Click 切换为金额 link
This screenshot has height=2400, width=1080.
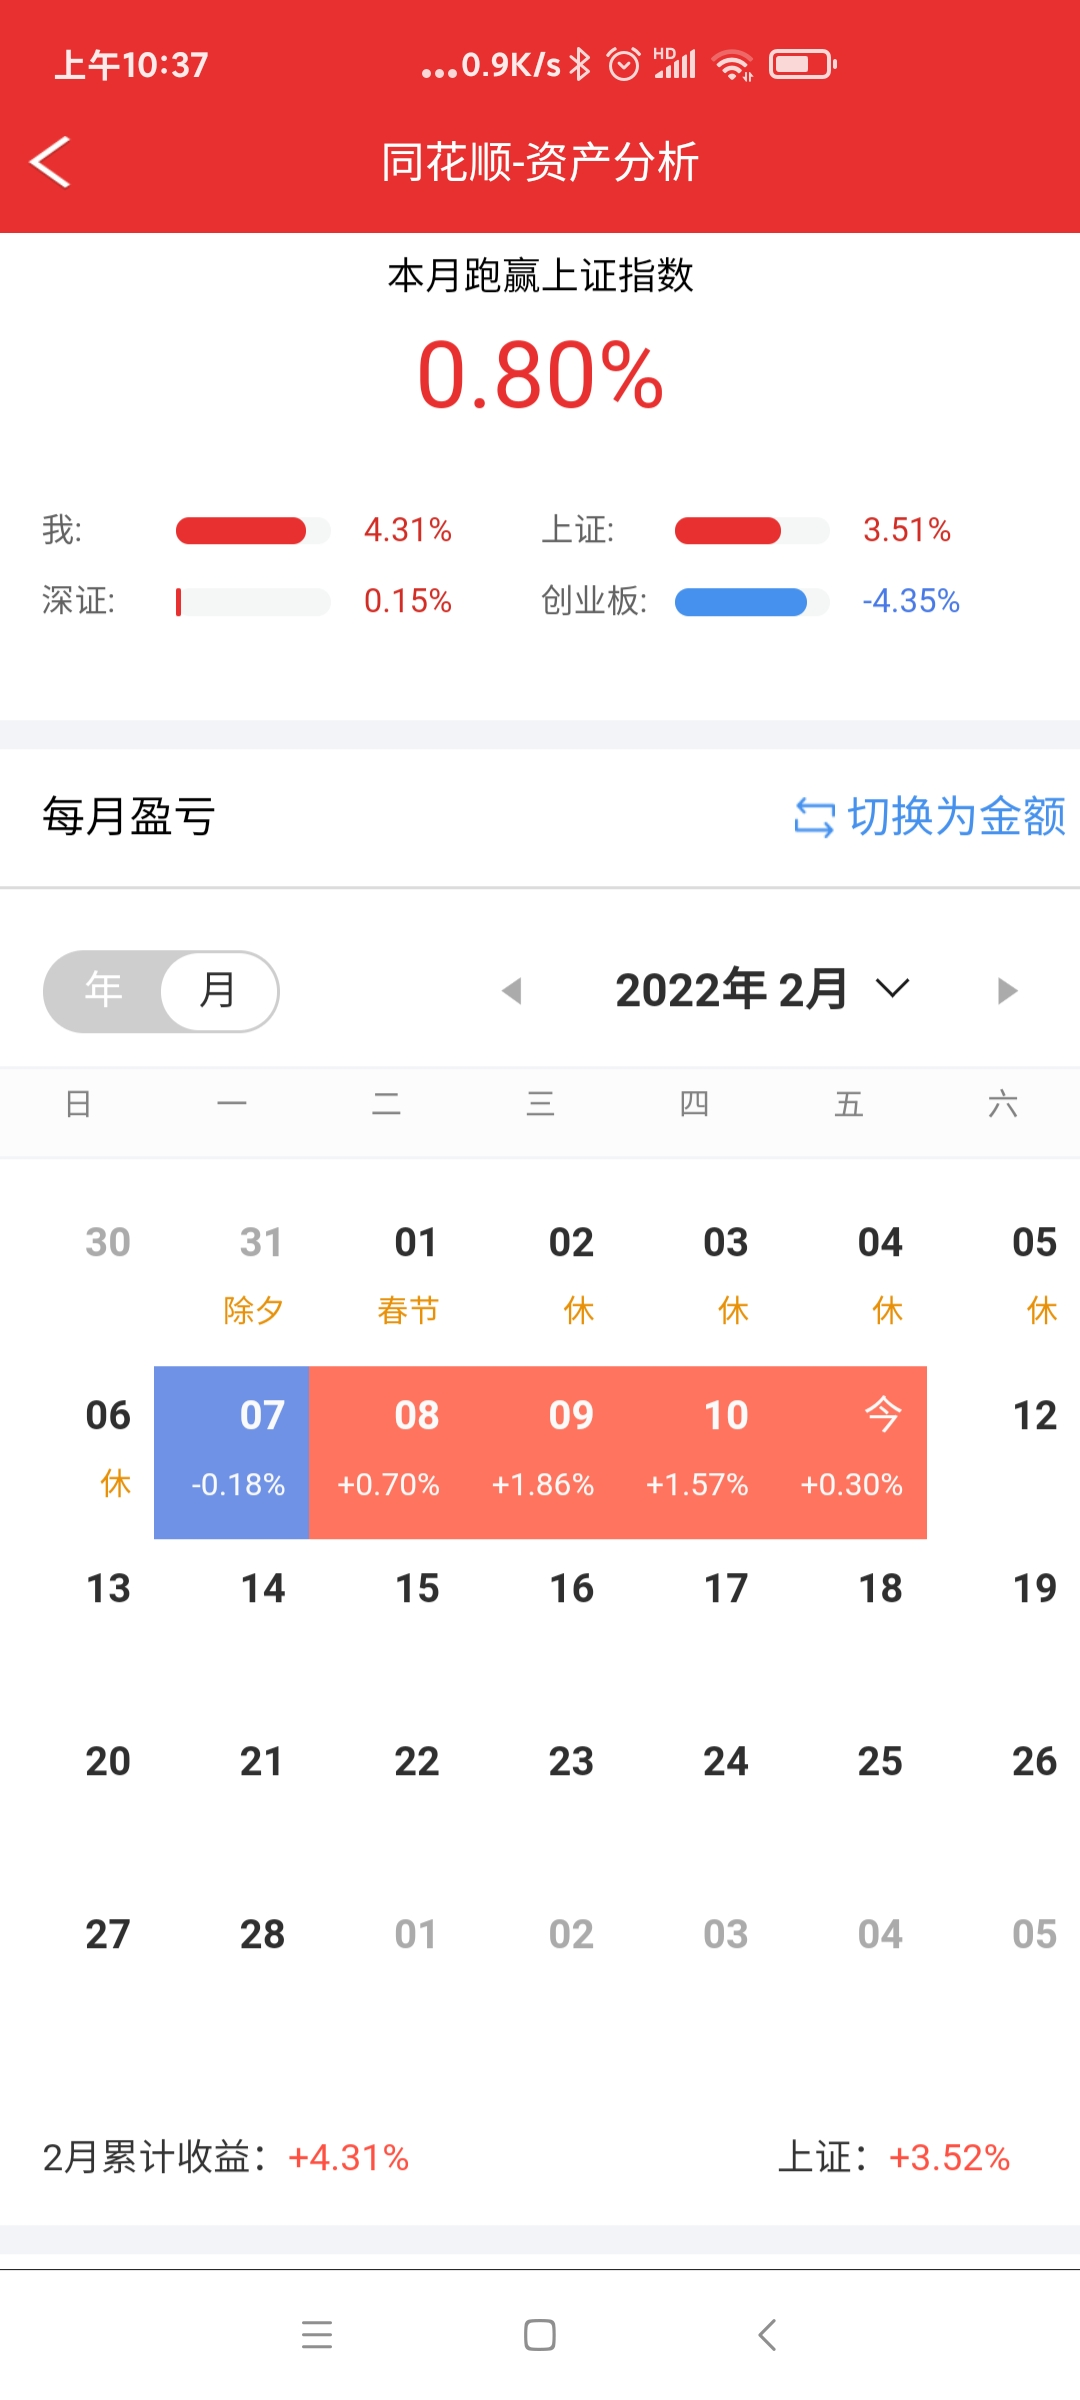[x=956, y=817]
